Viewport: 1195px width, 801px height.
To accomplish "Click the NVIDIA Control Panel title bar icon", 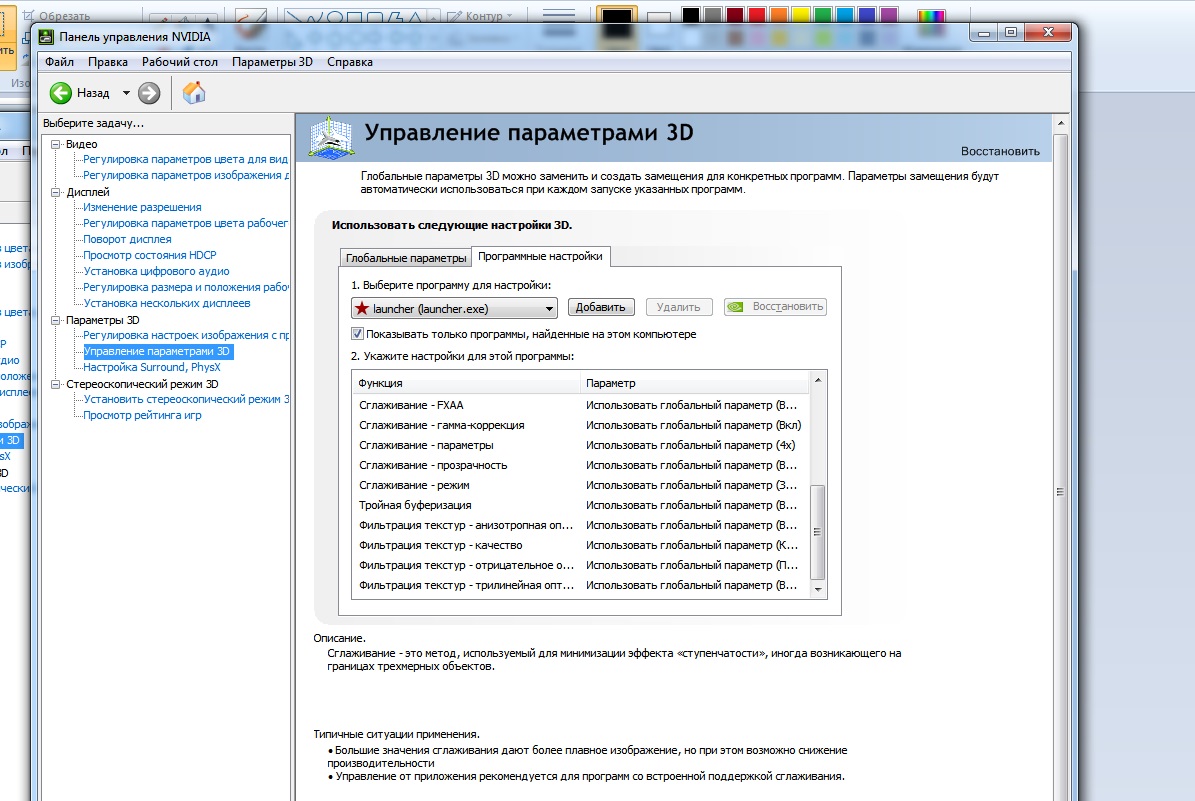I will point(46,37).
